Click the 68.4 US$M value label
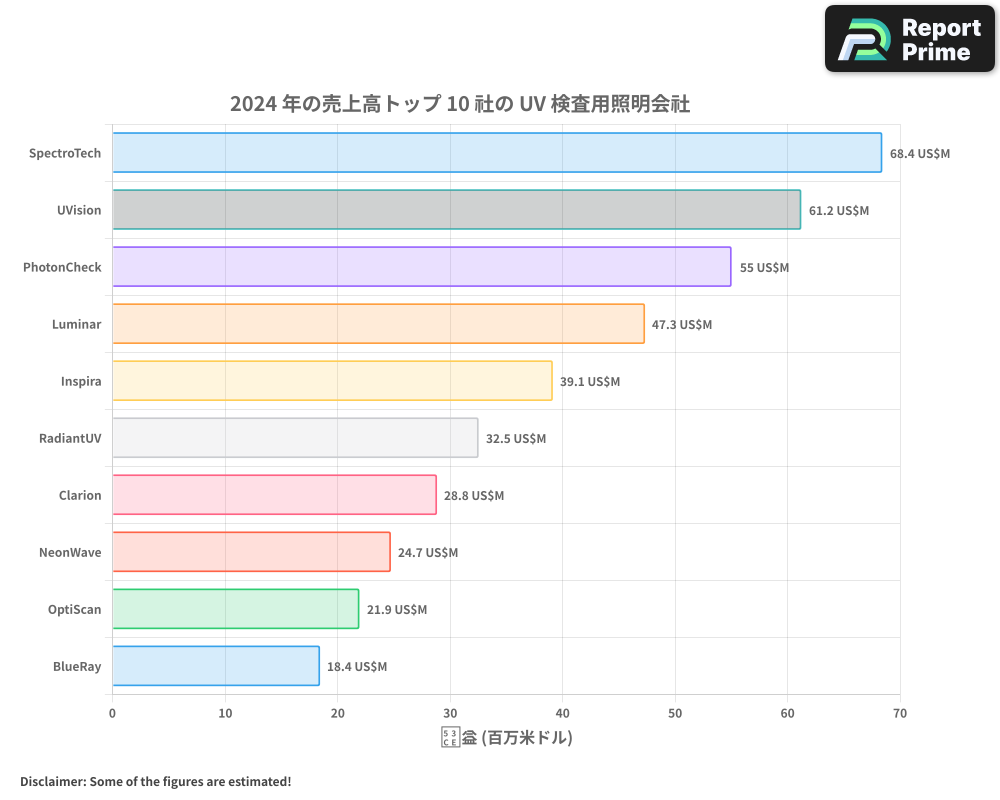The width and height of the screenshot is (1000, 800). 919,154
